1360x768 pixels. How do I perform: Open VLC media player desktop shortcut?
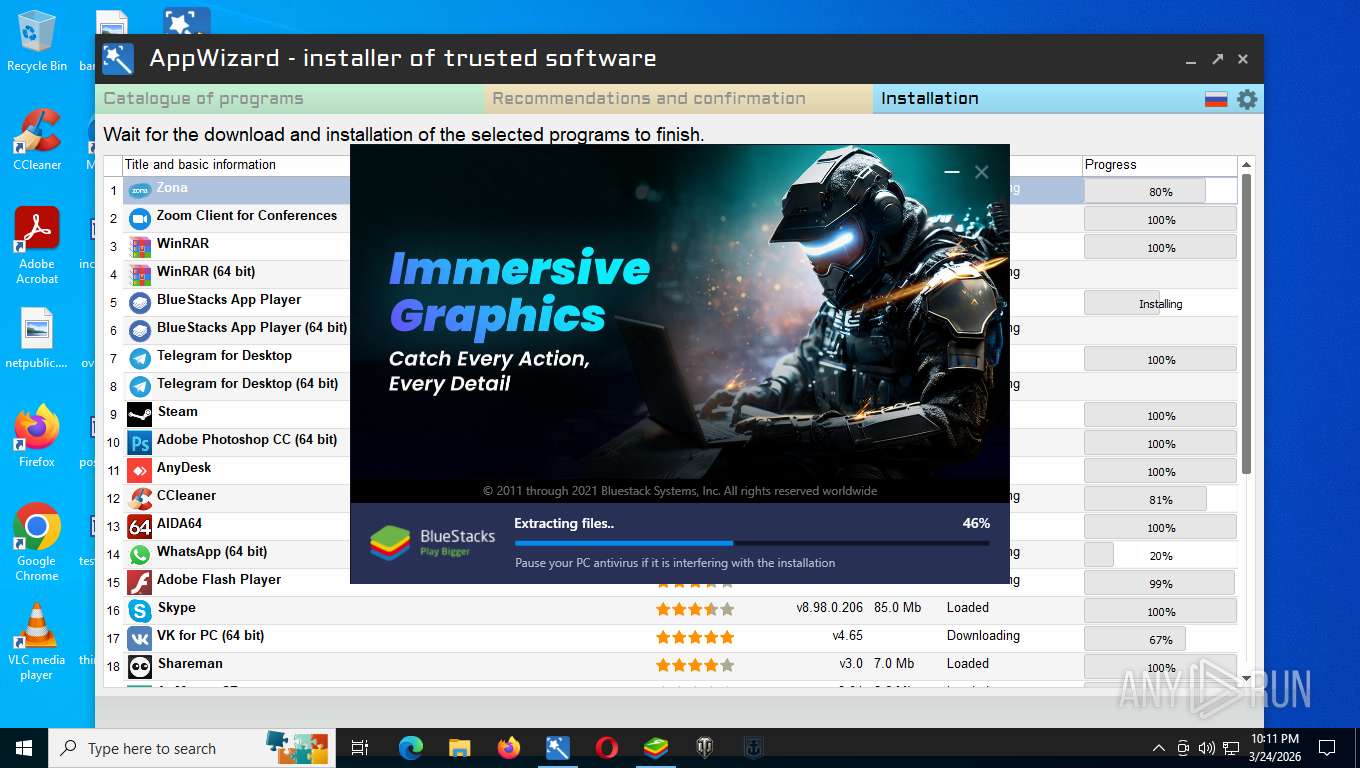(x=37, y=642)
